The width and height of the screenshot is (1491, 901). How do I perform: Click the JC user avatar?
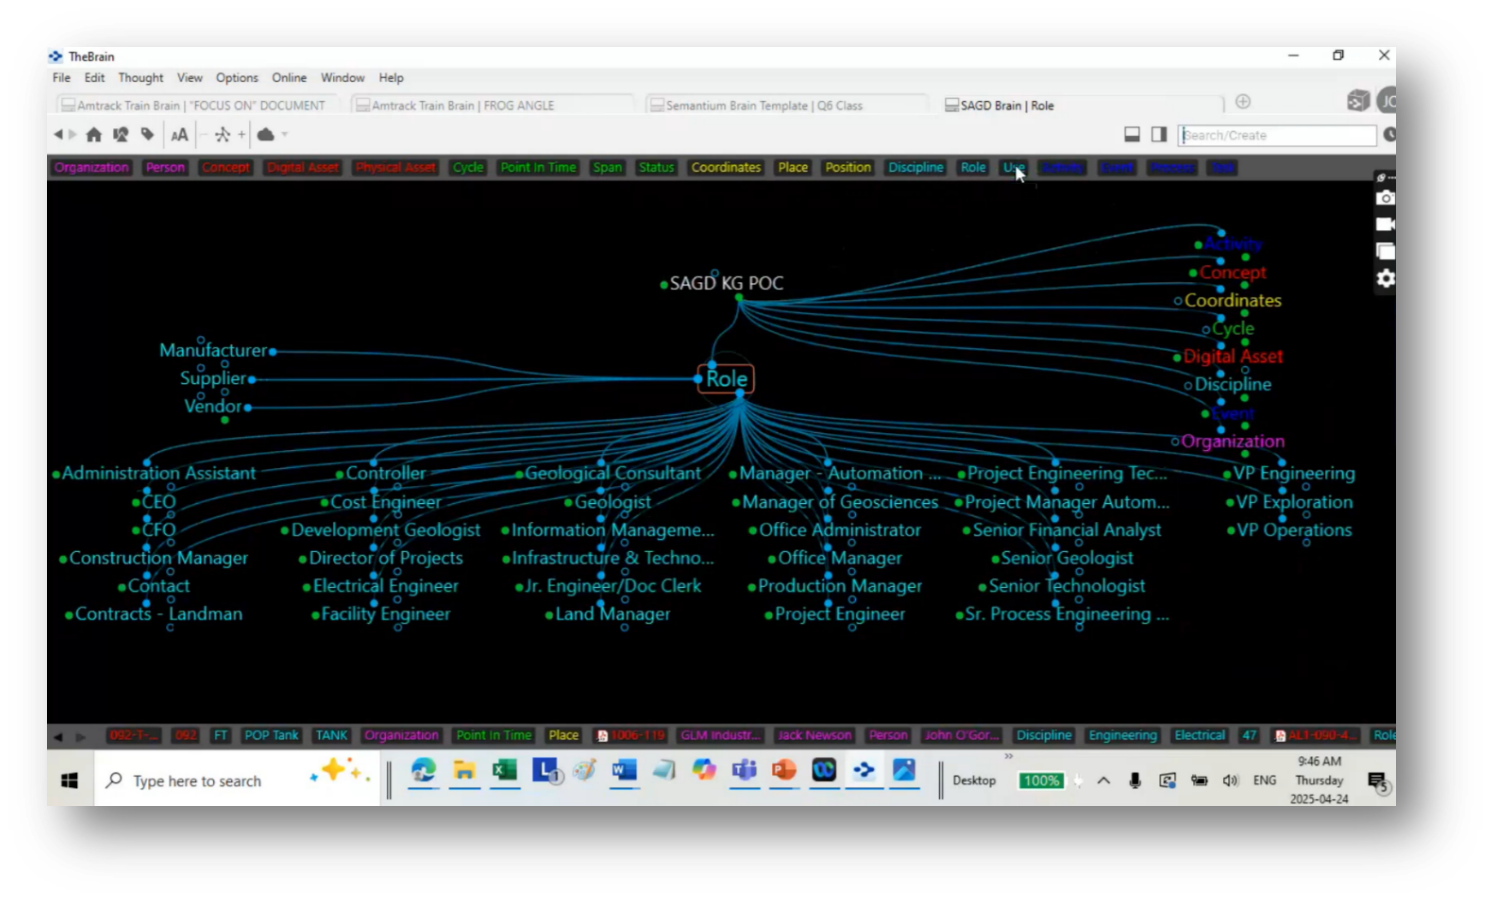point(1386,100)
